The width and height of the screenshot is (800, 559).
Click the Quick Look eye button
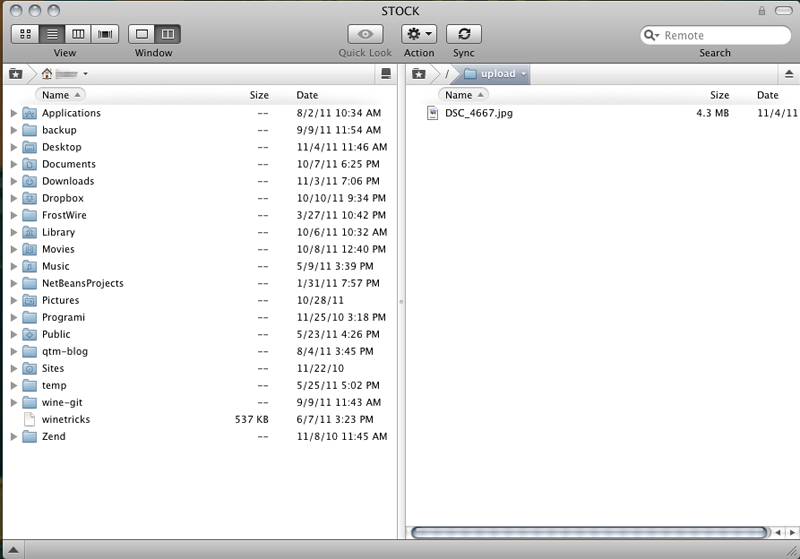pyautogui.click(x=365, y=34)
